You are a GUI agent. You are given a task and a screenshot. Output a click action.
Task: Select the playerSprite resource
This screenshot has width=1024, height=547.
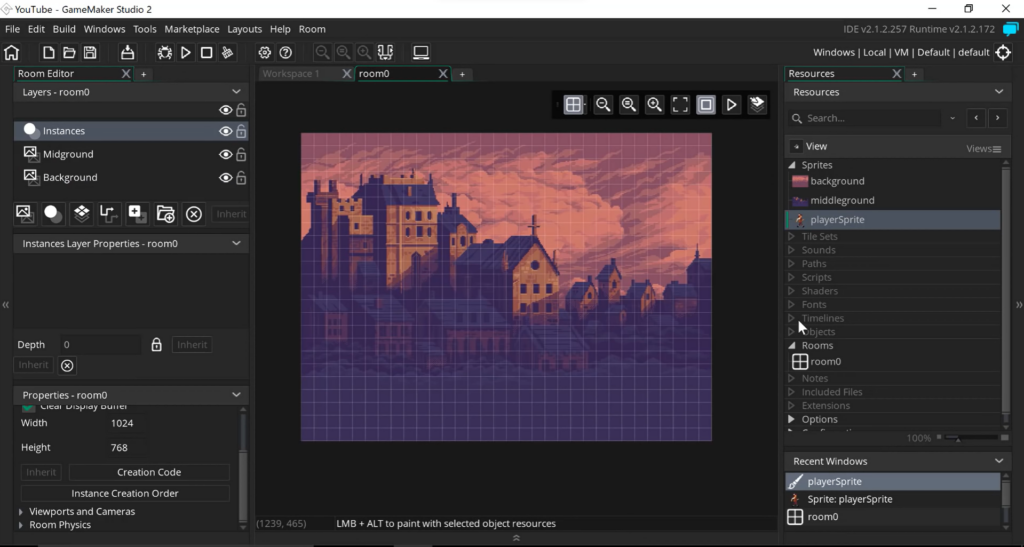click(892, 219)
